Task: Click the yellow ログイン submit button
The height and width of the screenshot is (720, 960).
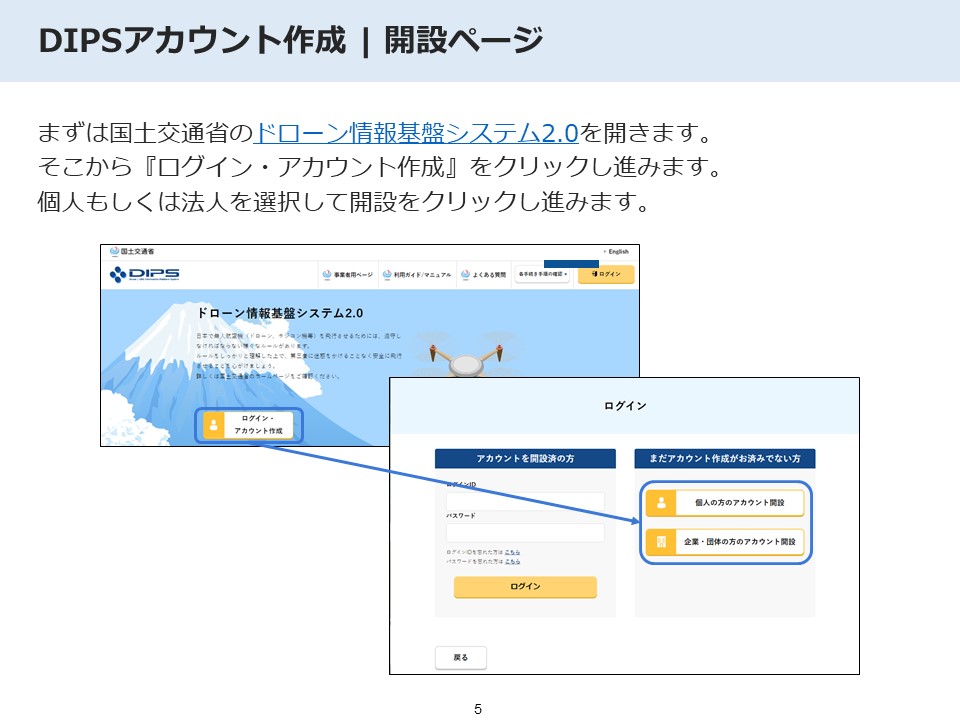Action: tap(525, 587)
